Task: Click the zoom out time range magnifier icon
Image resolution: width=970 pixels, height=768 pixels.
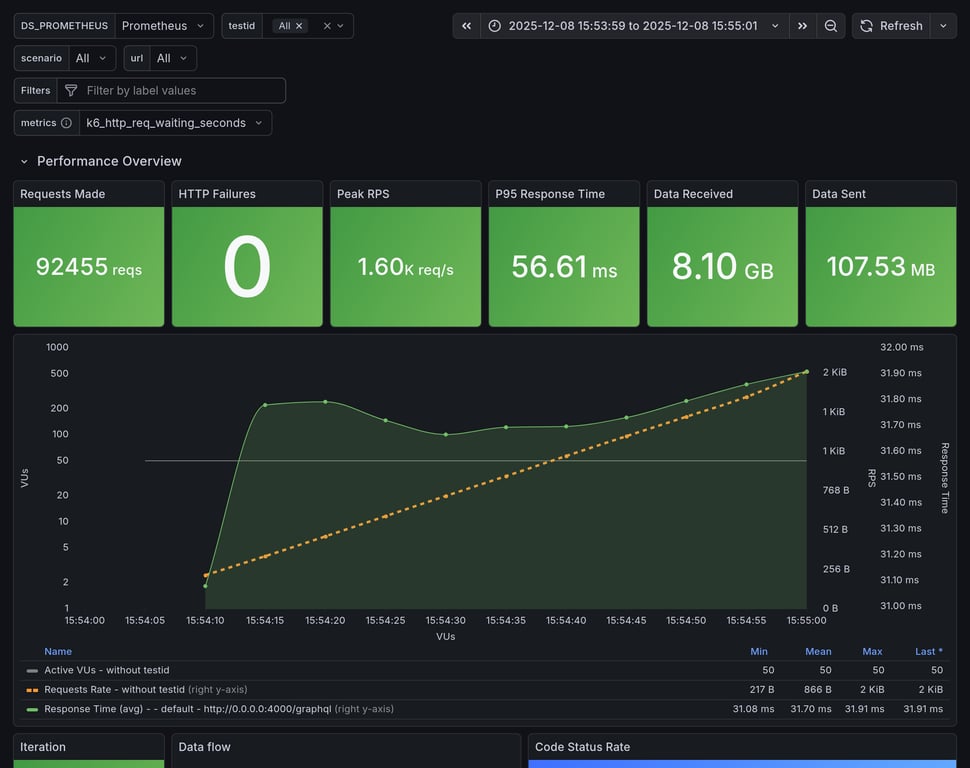Action: click(x=831, y=25)
